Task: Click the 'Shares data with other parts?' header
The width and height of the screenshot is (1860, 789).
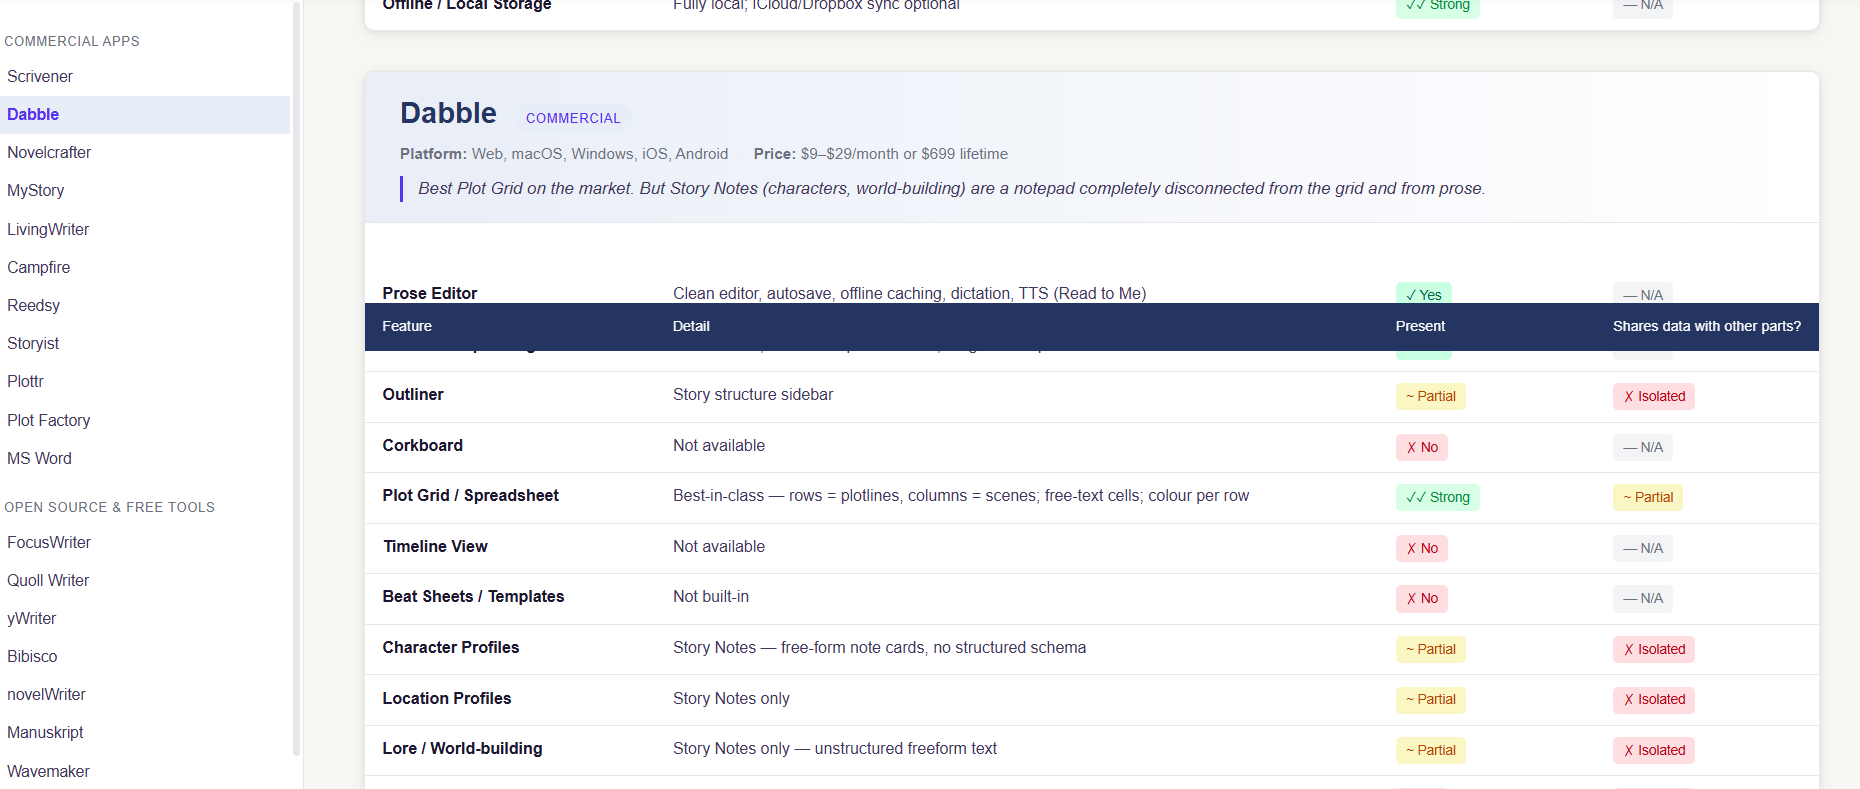Action: (x=1706, y=327)
